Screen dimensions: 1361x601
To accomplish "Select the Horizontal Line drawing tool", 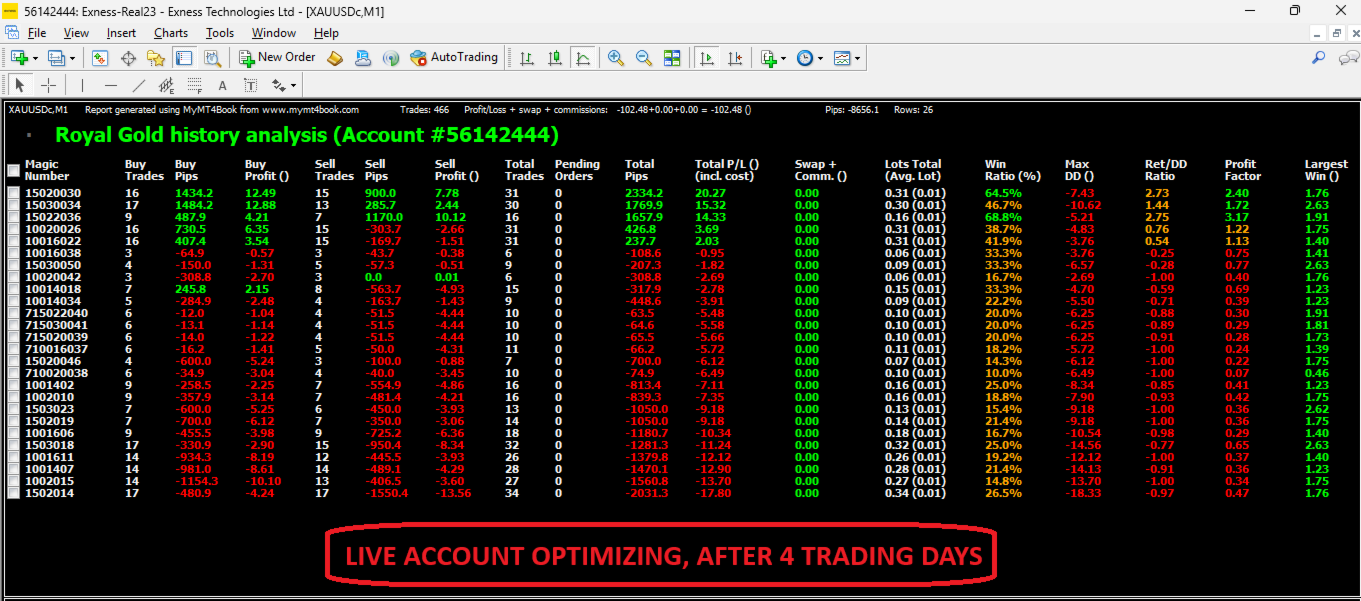I will coord(111,85).
